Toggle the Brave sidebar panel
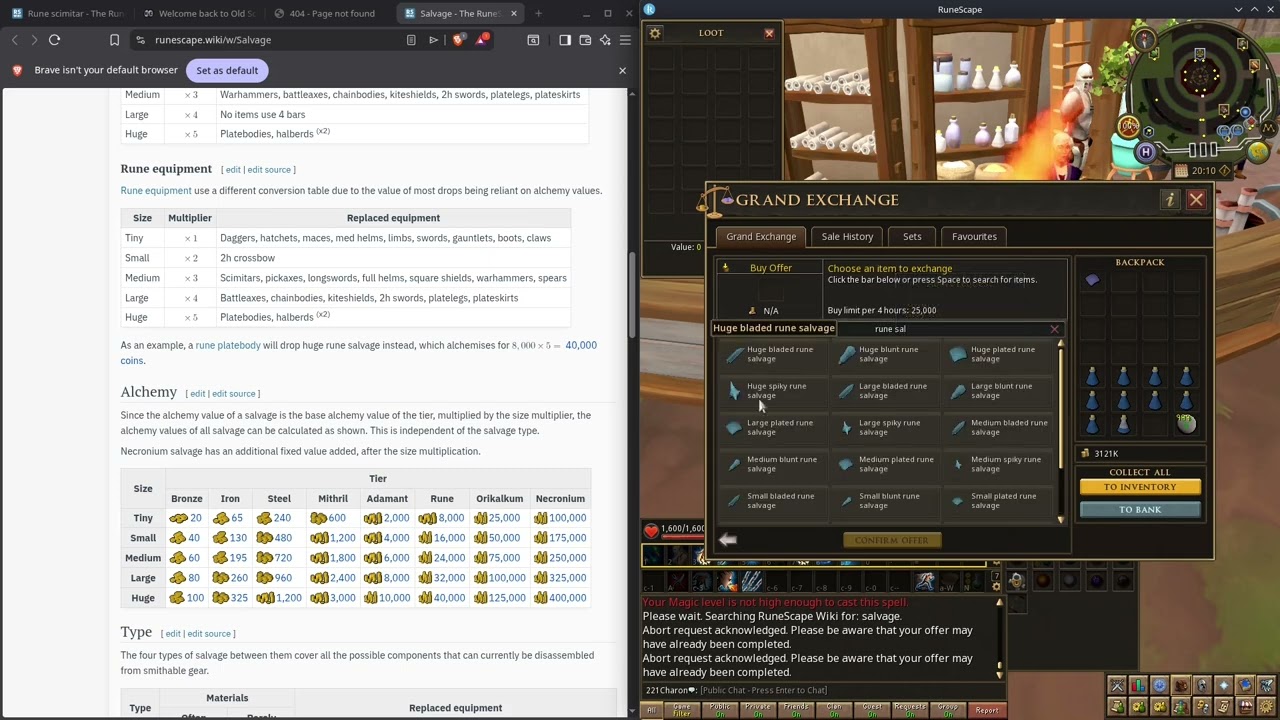1280x720 pixels. 565,40
